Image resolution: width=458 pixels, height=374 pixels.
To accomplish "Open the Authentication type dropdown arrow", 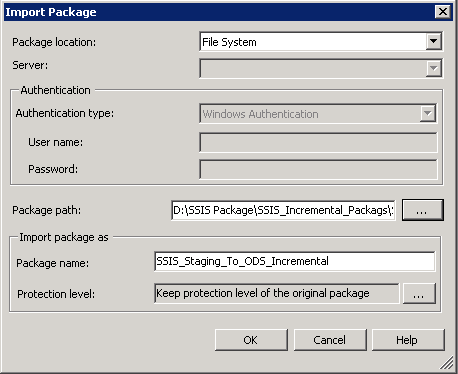I will 428,114.
